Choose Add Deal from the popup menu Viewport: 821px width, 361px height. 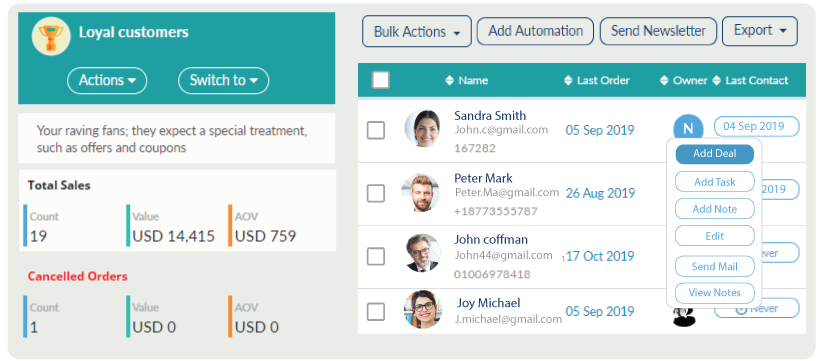tap(715, 154)
